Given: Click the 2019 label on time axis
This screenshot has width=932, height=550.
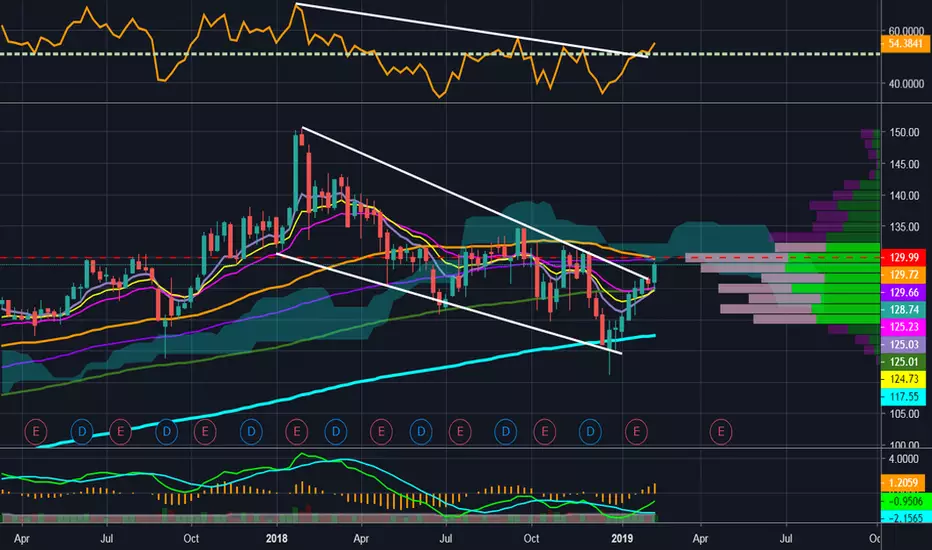Looking at the screenshot, I should coord(623,539).
